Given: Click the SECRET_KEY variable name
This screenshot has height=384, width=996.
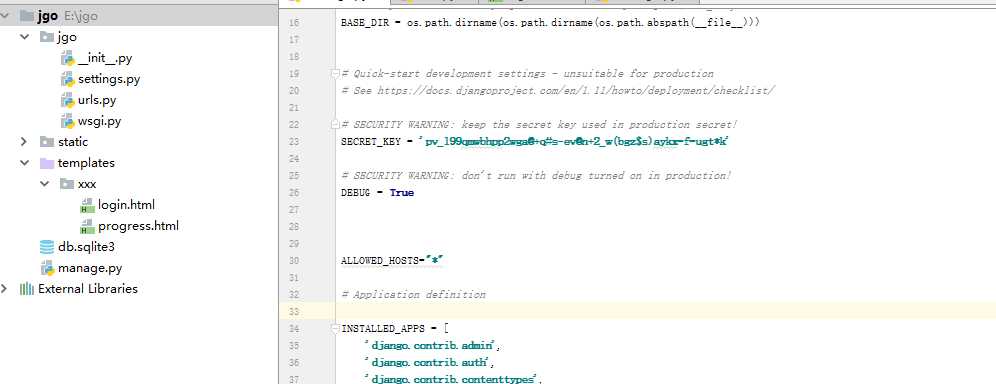Looking at the screenshot, I should click(371, 142).
